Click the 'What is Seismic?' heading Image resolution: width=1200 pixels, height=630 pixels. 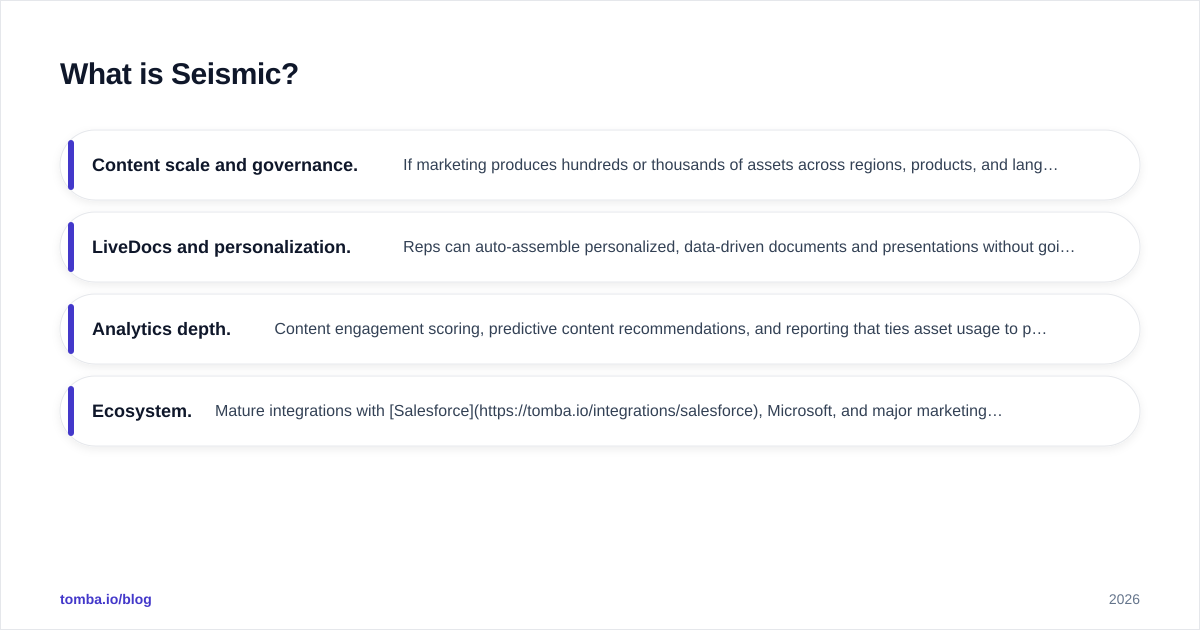click(179, 74)
